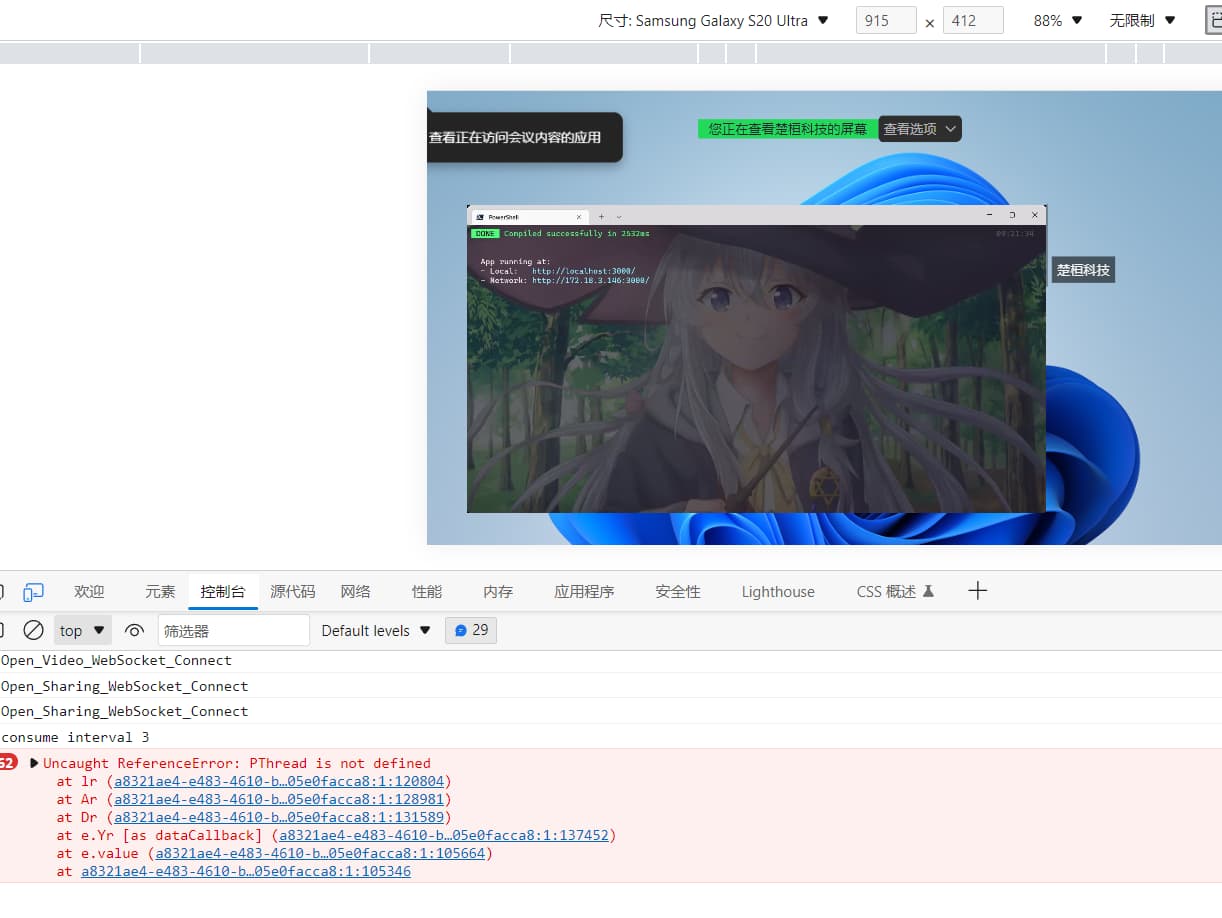
Task: Open stack link ending 1:137452
Action: pyautogui.click(x=444, y=835)
